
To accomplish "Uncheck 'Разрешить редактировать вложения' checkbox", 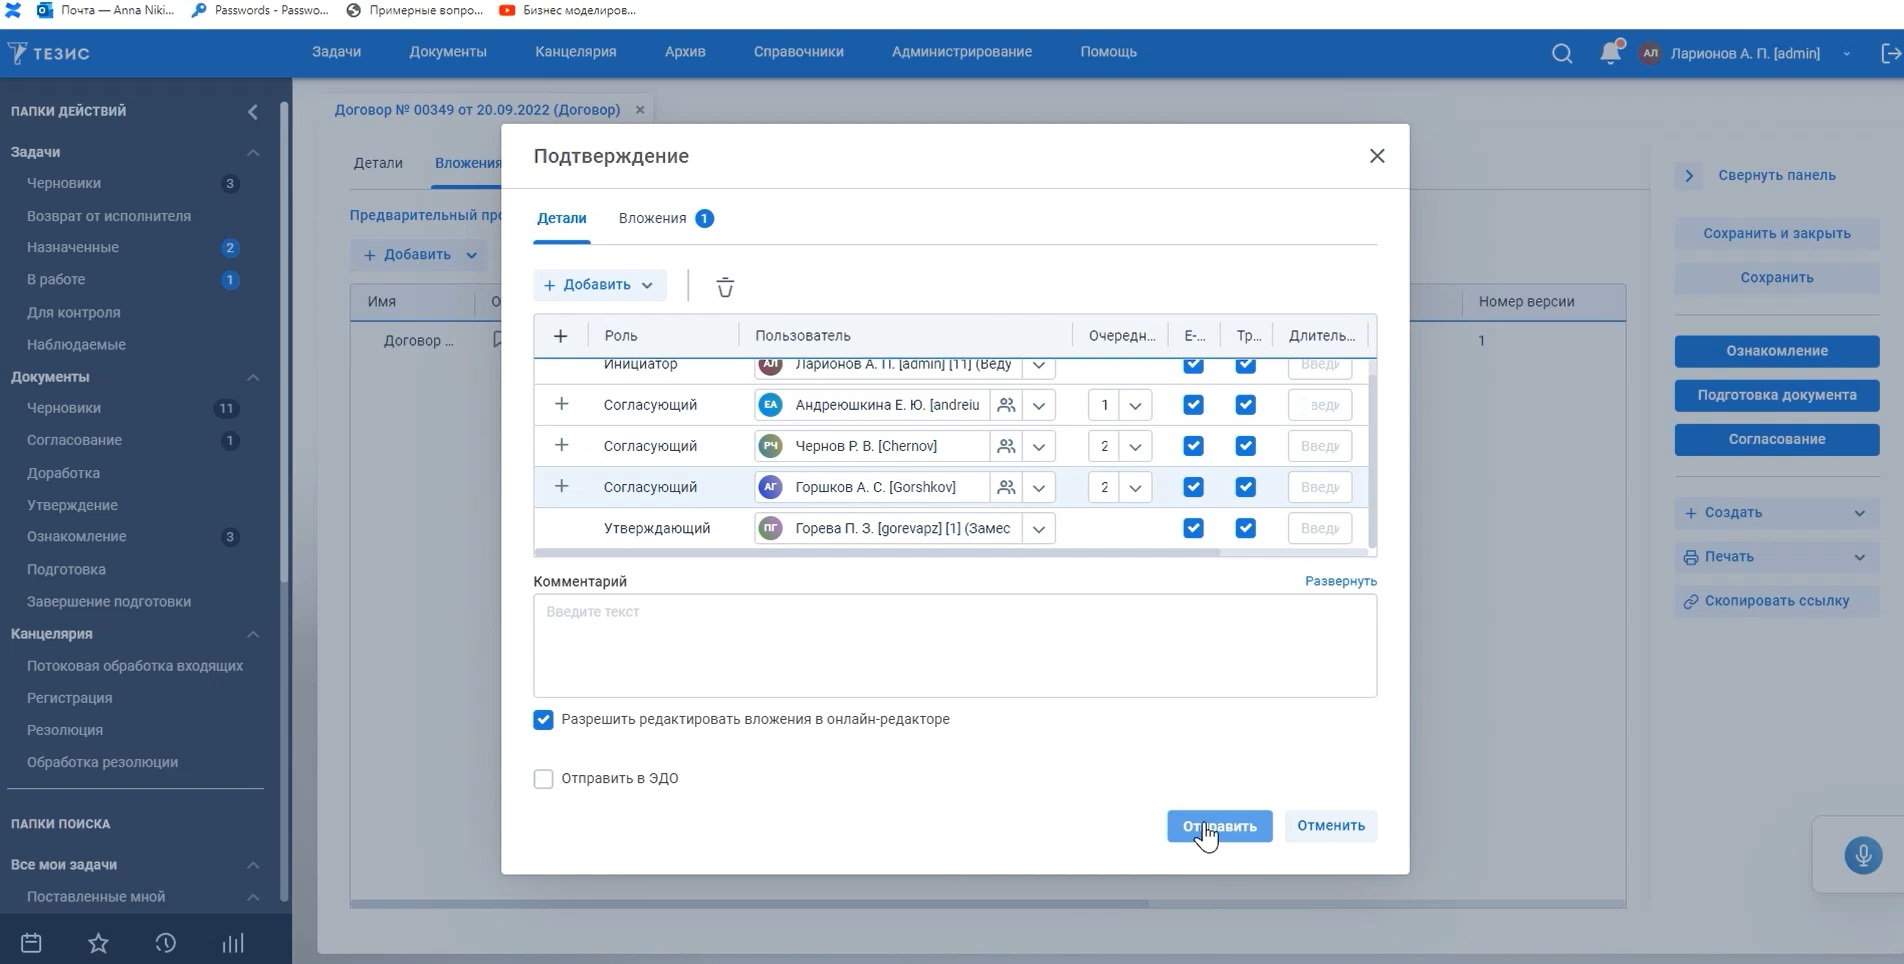I will [x=543, y=720].
